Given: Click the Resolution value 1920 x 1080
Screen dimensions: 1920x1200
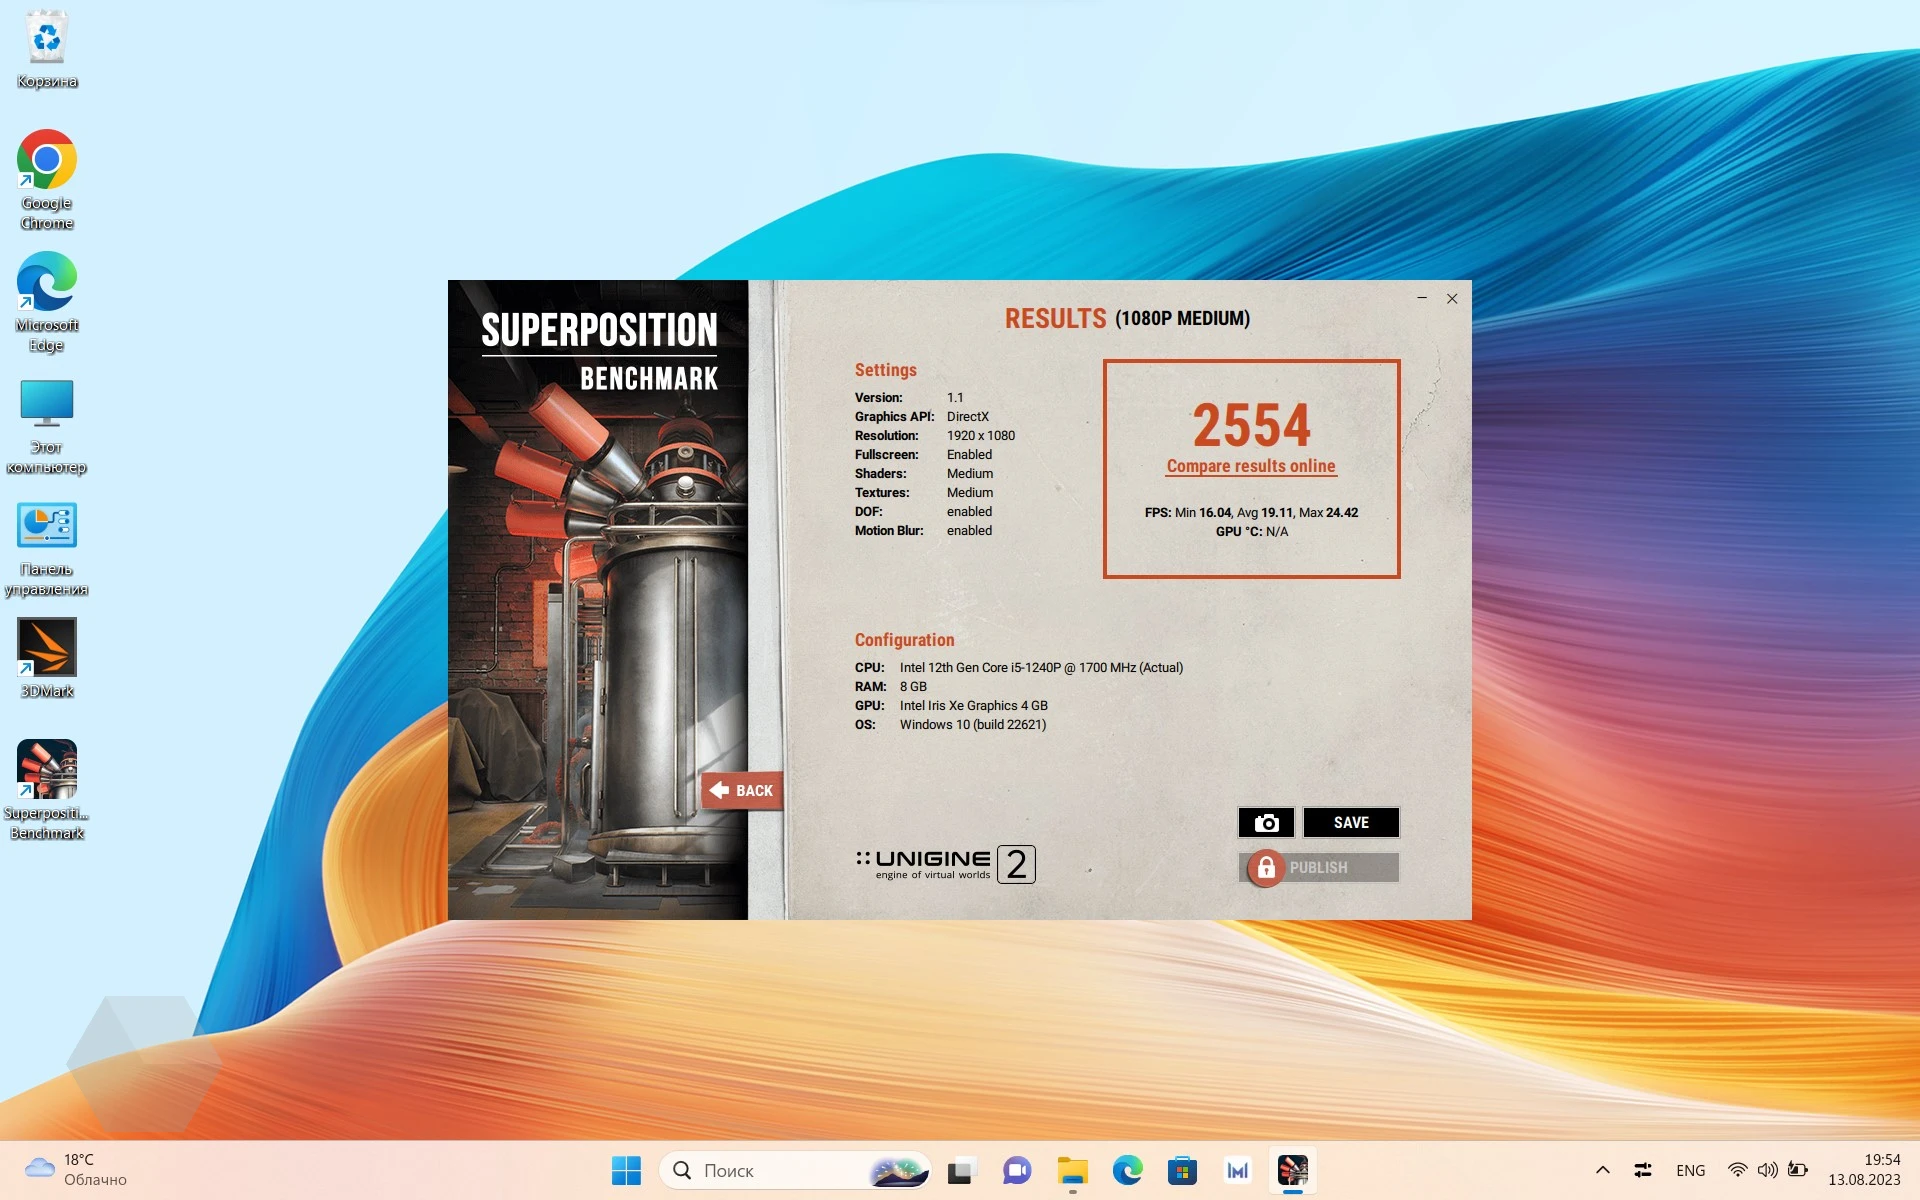Looking at the screenshot, I should pyautogui.click(x=981, y=435).
